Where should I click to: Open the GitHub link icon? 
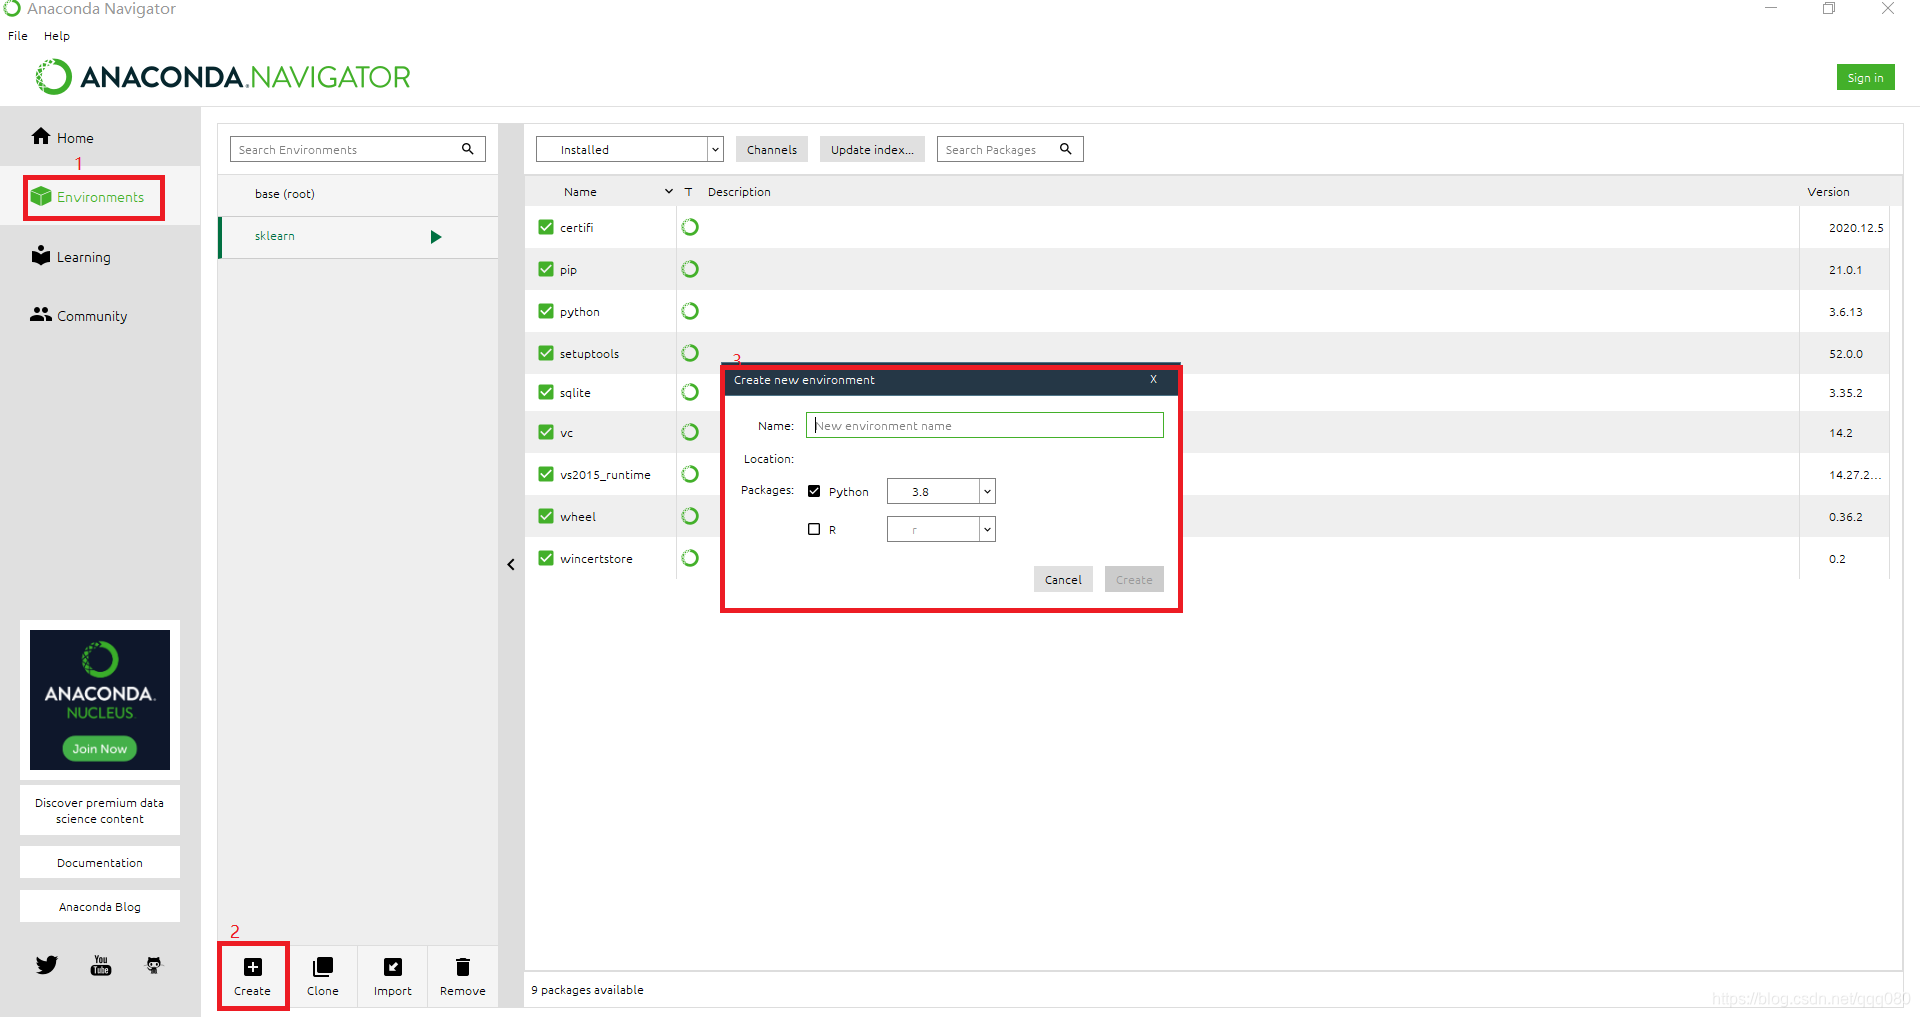154,965
